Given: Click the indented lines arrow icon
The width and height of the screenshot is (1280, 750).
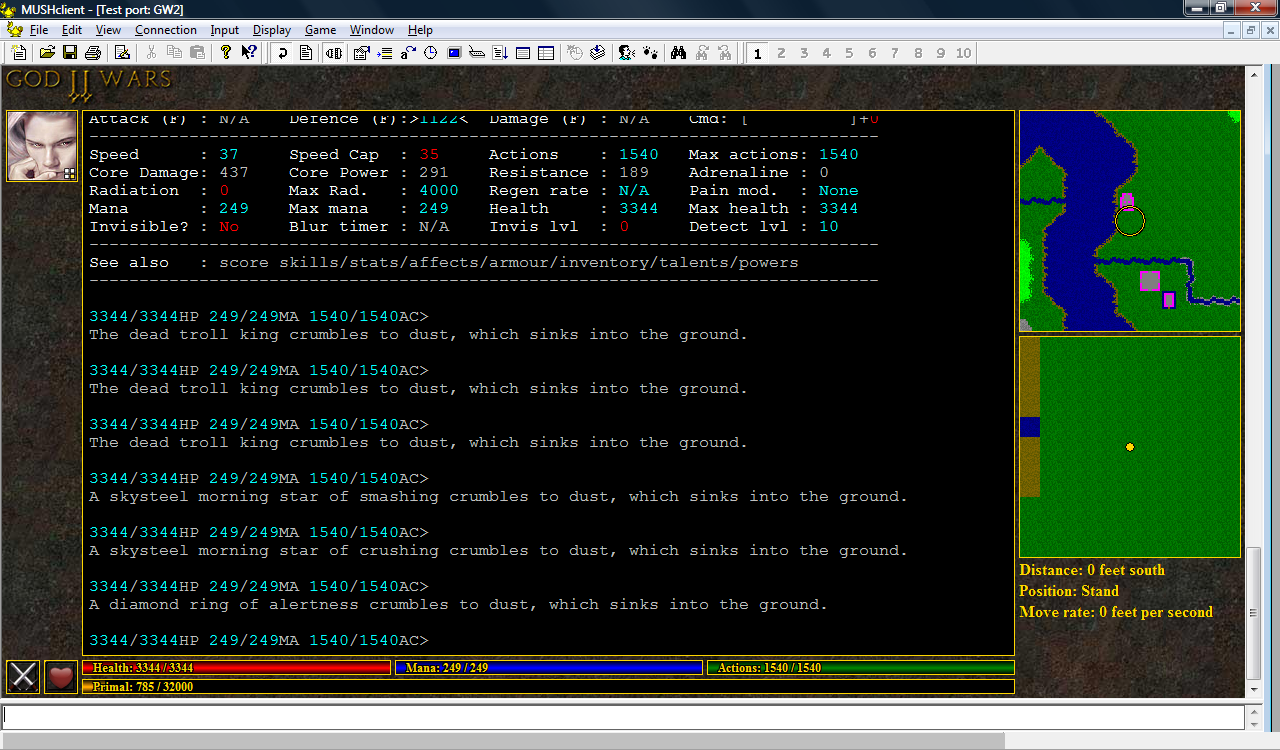Looking at the screenshot, I should [385, 53].
